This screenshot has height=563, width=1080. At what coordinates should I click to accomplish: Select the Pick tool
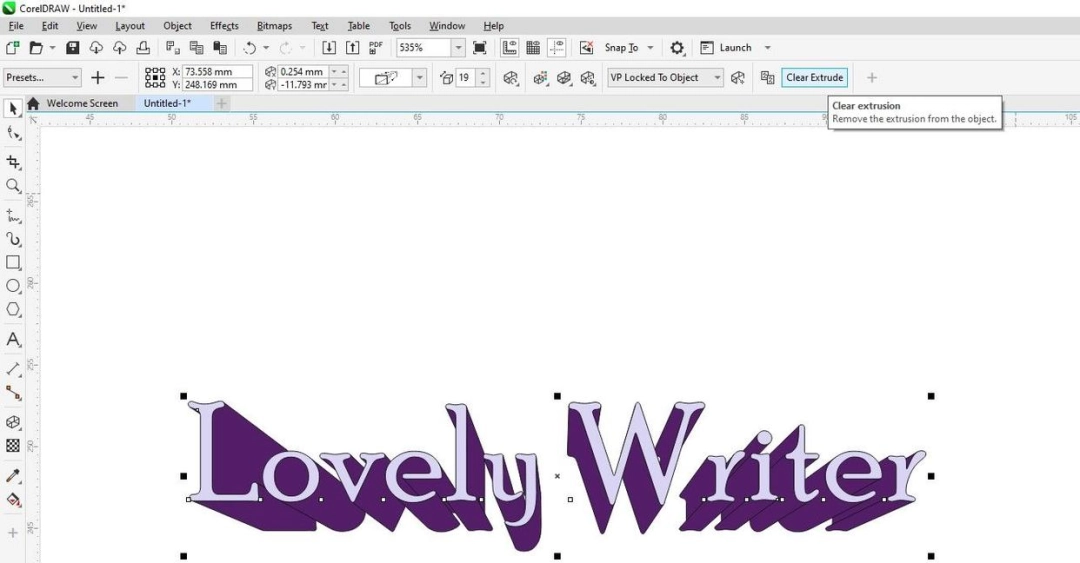(x=12, y=109)
